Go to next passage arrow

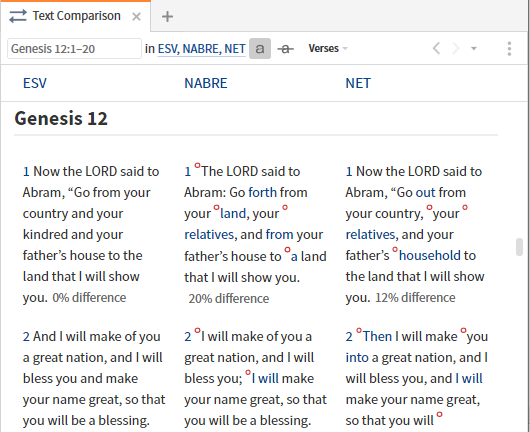click(456, 48)
